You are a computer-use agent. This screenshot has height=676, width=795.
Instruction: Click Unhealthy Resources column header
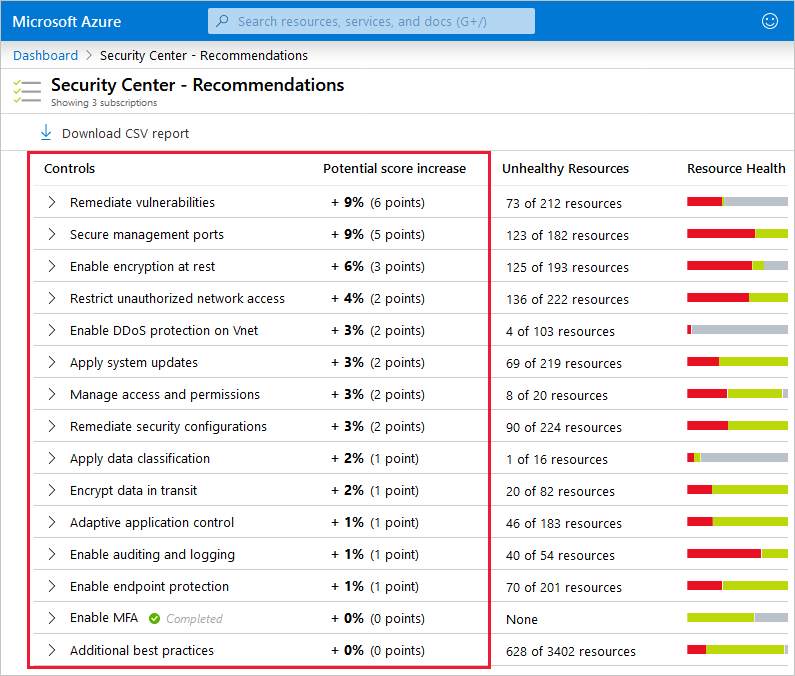[565, 168]
